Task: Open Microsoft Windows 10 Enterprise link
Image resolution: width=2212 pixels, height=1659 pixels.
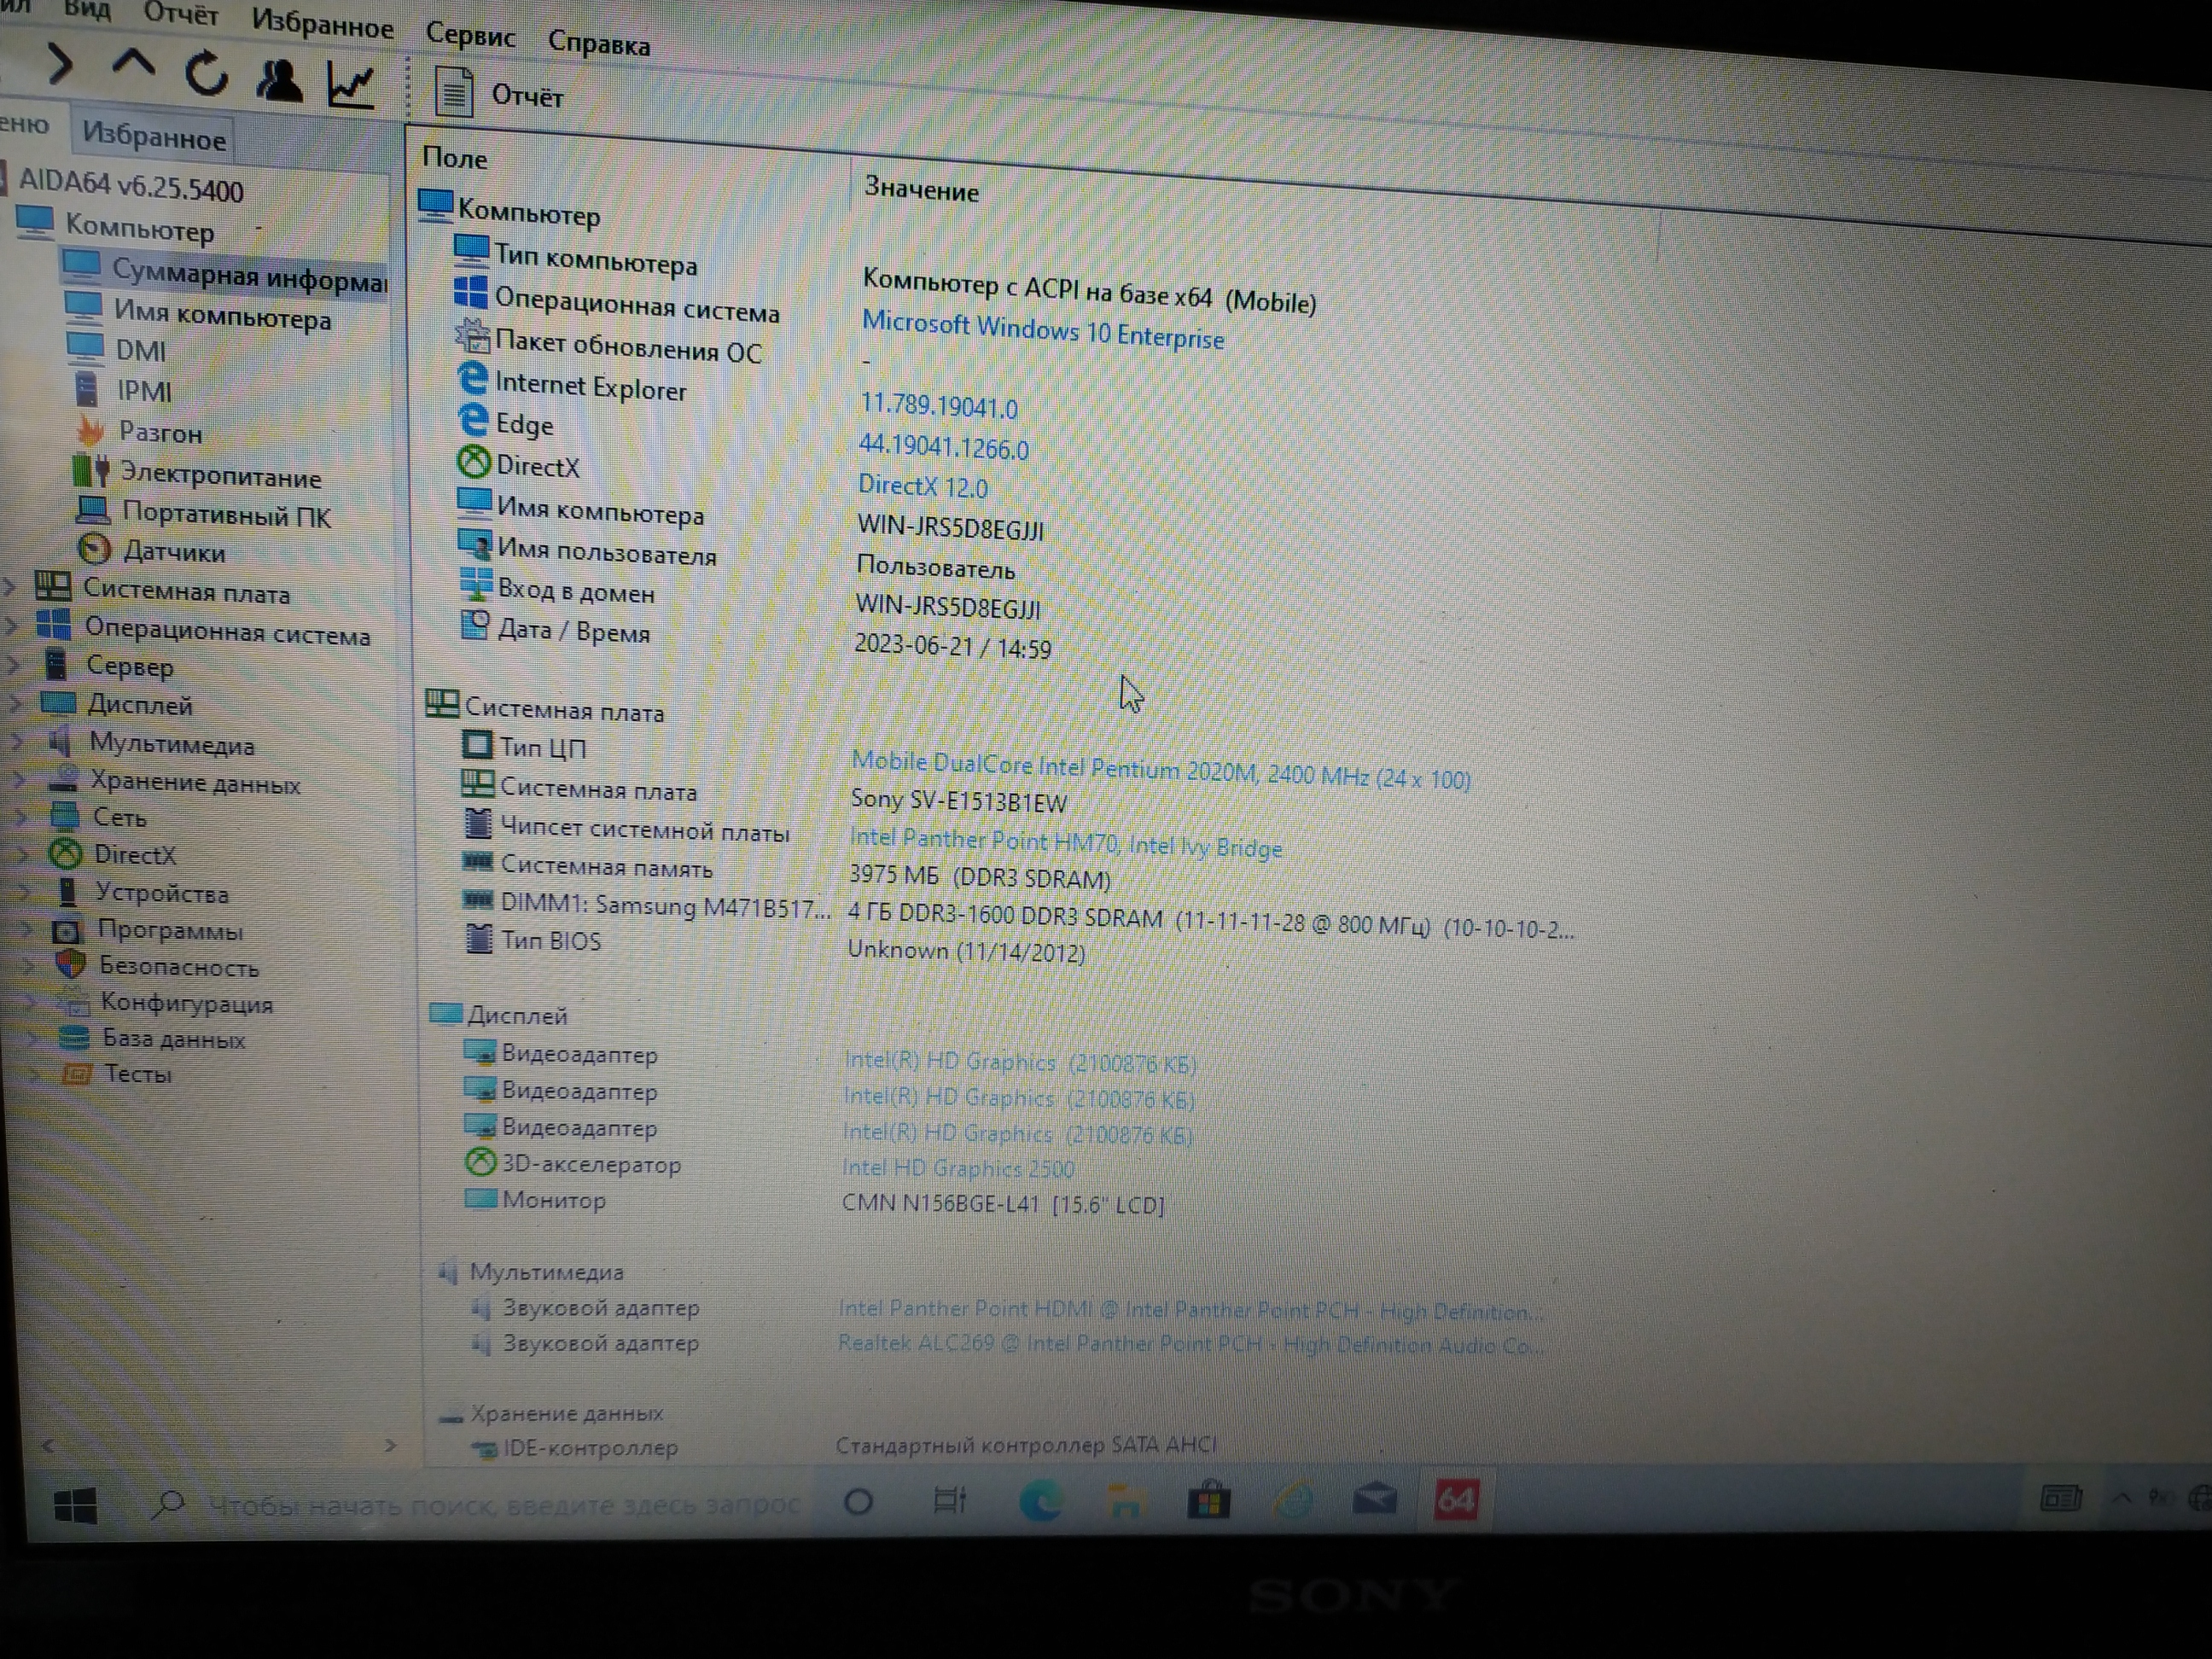Action: tap(1043, 330)
